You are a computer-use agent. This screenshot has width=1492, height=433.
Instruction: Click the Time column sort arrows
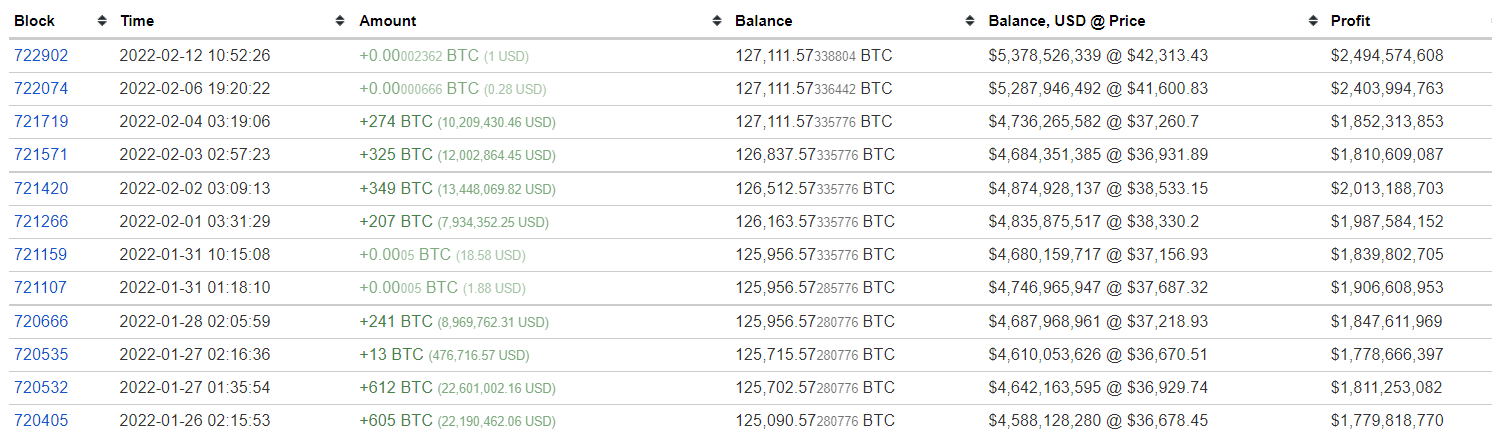pos(342,21)
